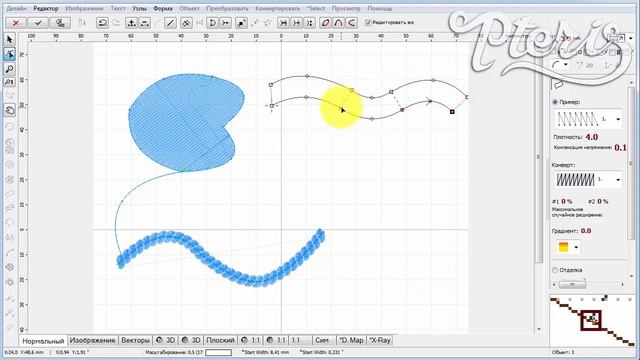Image resolution: width=640 pixels, height=360 pixels.
Task: Click the Градиент value 0.0
Action: click(586, 231)
